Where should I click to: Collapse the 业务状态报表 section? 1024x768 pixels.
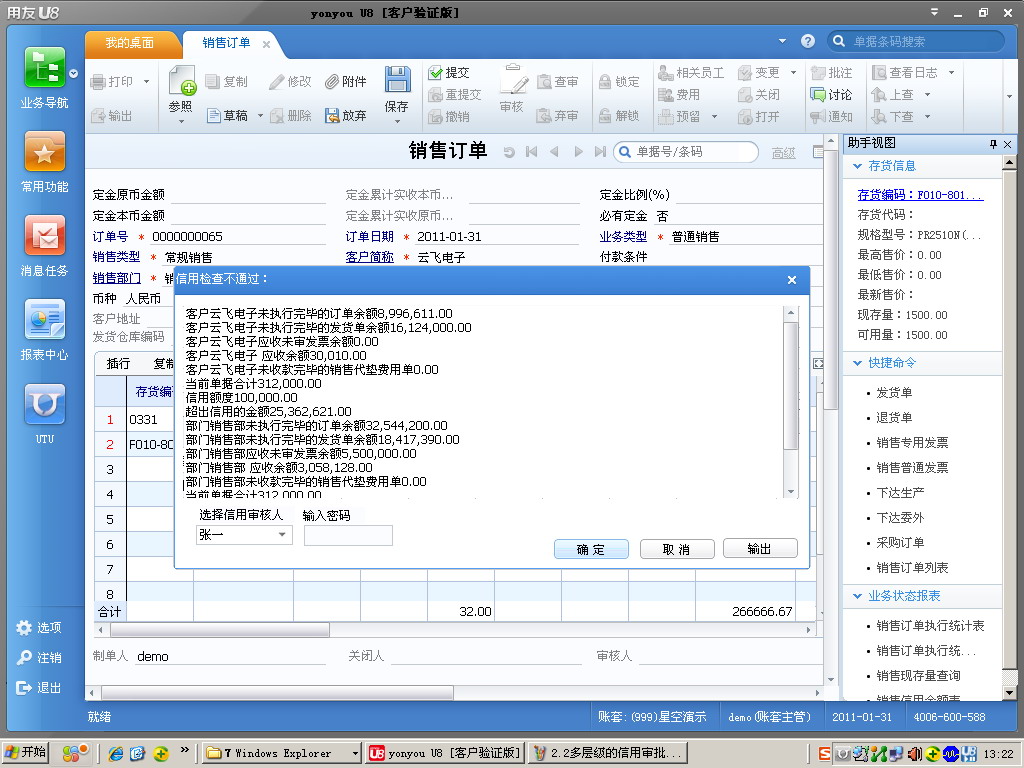[x=857, y=596]
